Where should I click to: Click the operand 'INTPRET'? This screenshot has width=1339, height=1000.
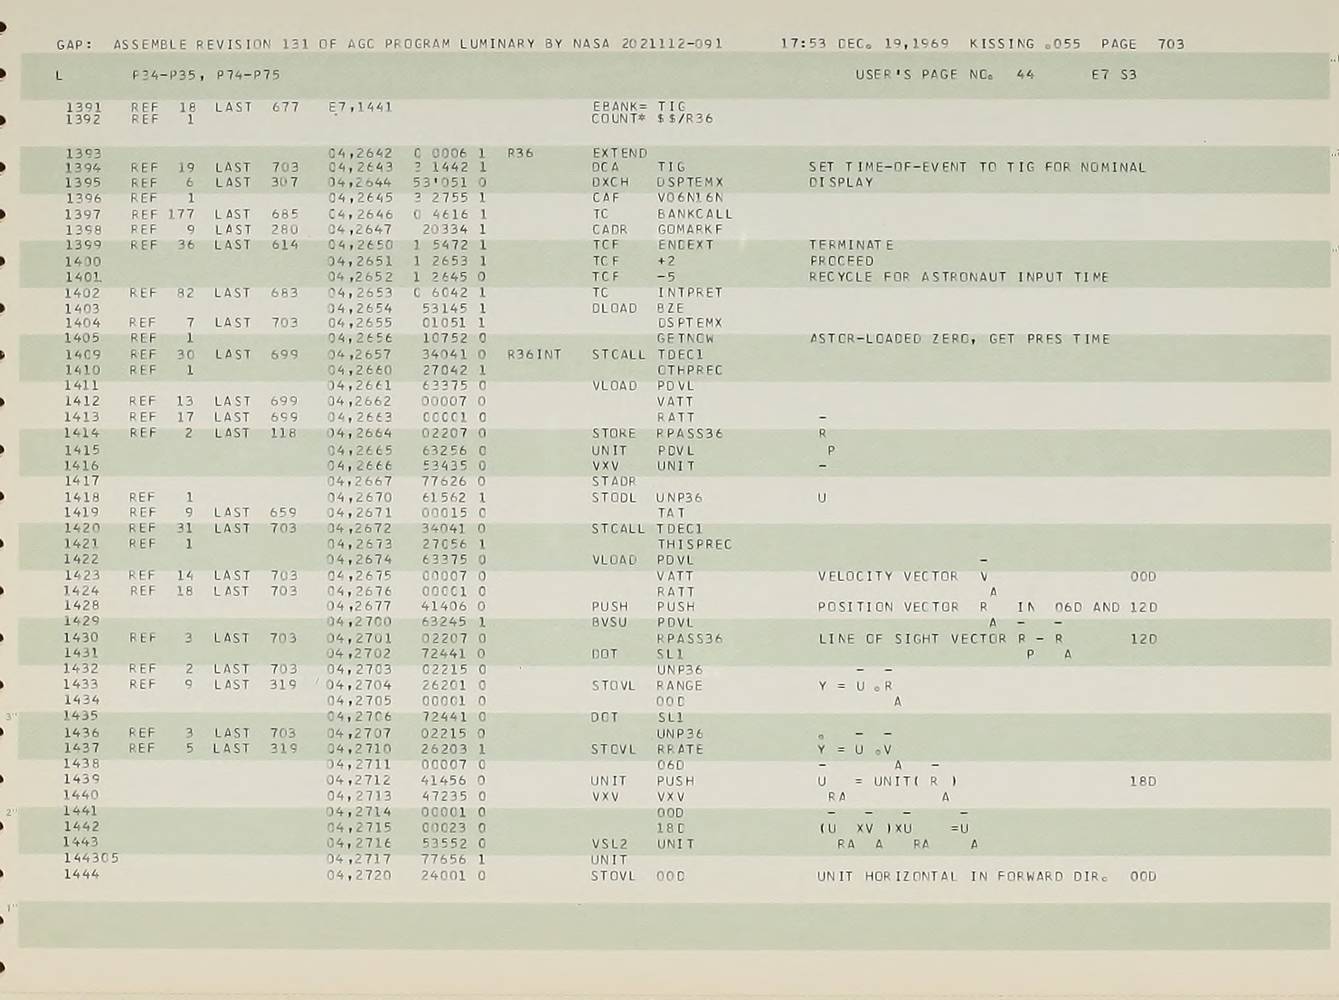pos(690,293)
